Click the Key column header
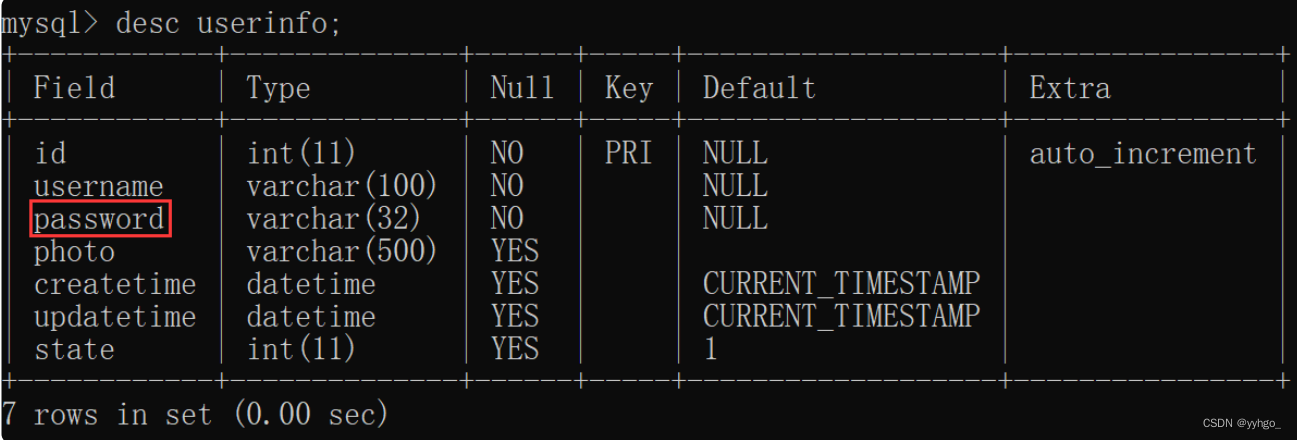 tap(629, 88)
